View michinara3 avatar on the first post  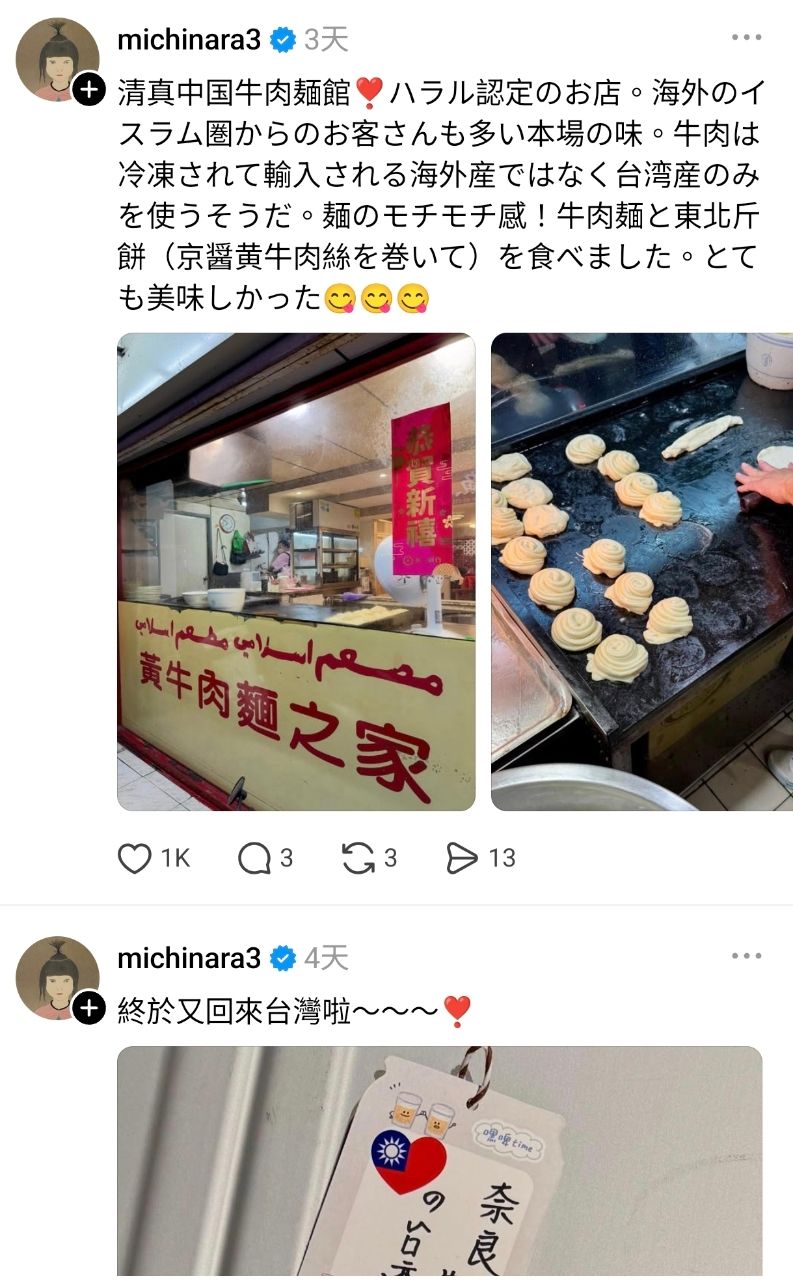point(57,60)
